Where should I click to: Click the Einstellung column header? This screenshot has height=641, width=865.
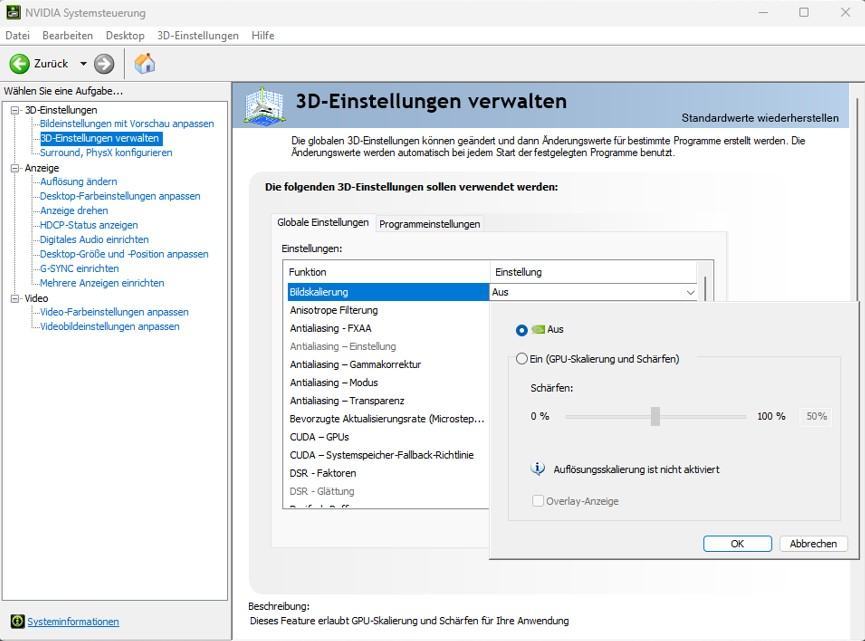click(594, 272)
